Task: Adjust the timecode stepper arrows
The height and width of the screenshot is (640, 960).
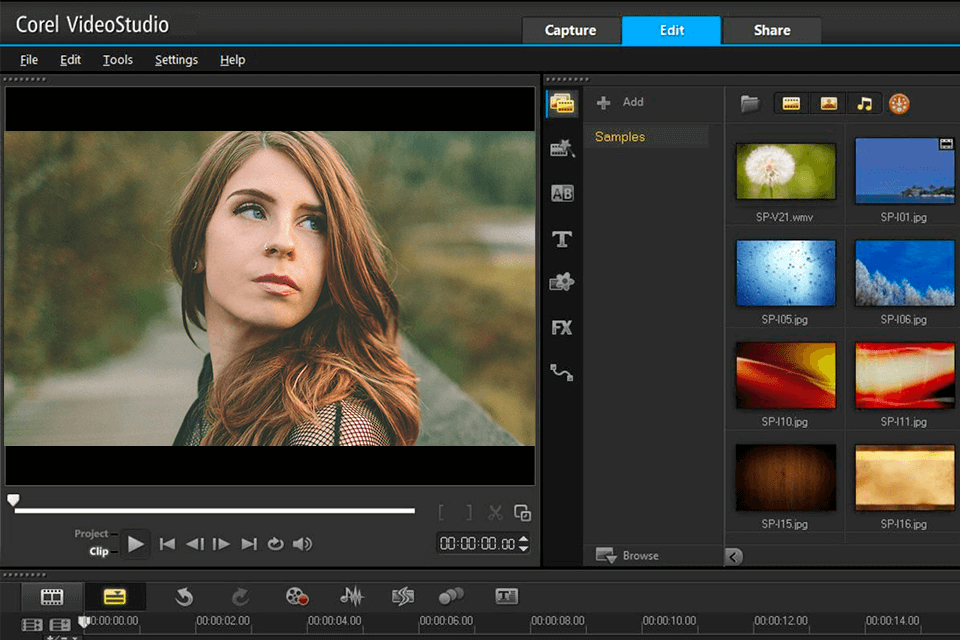Action: pos(523,544)
